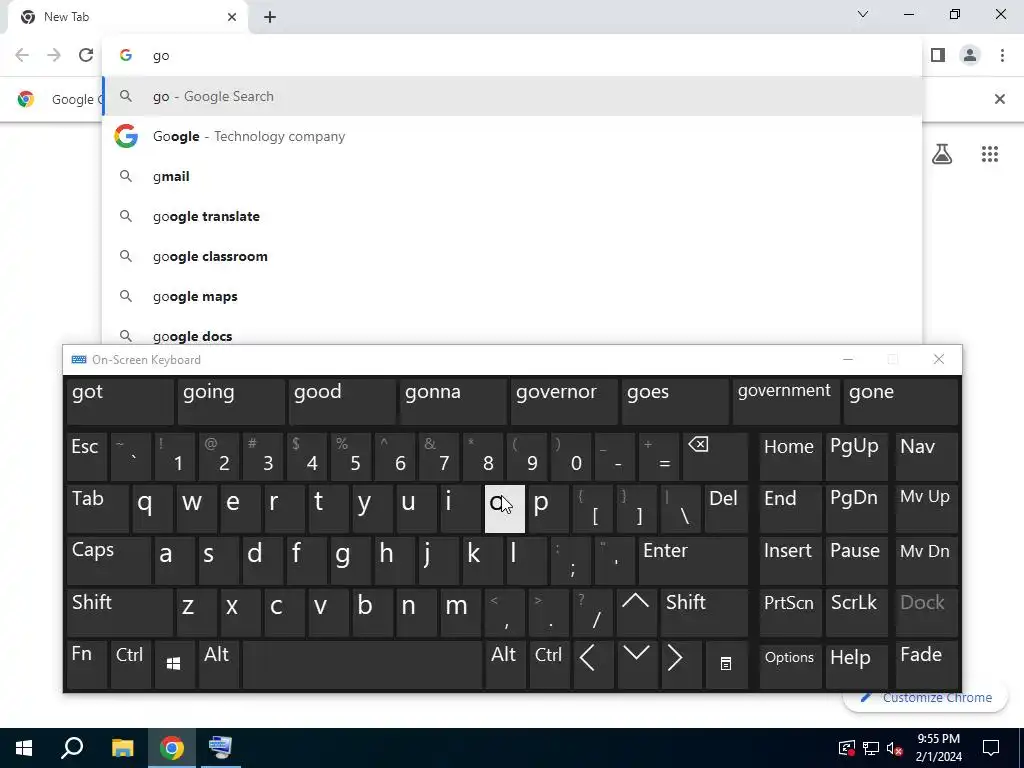Viewport: 1024px width, 768px height.
Task: Open the notification center icon
Action: [991, 748]
